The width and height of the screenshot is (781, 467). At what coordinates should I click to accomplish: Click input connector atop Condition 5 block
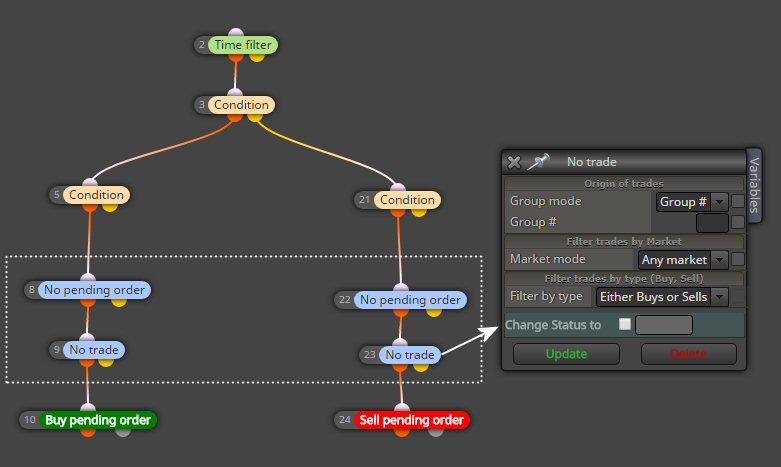(90, 182)
